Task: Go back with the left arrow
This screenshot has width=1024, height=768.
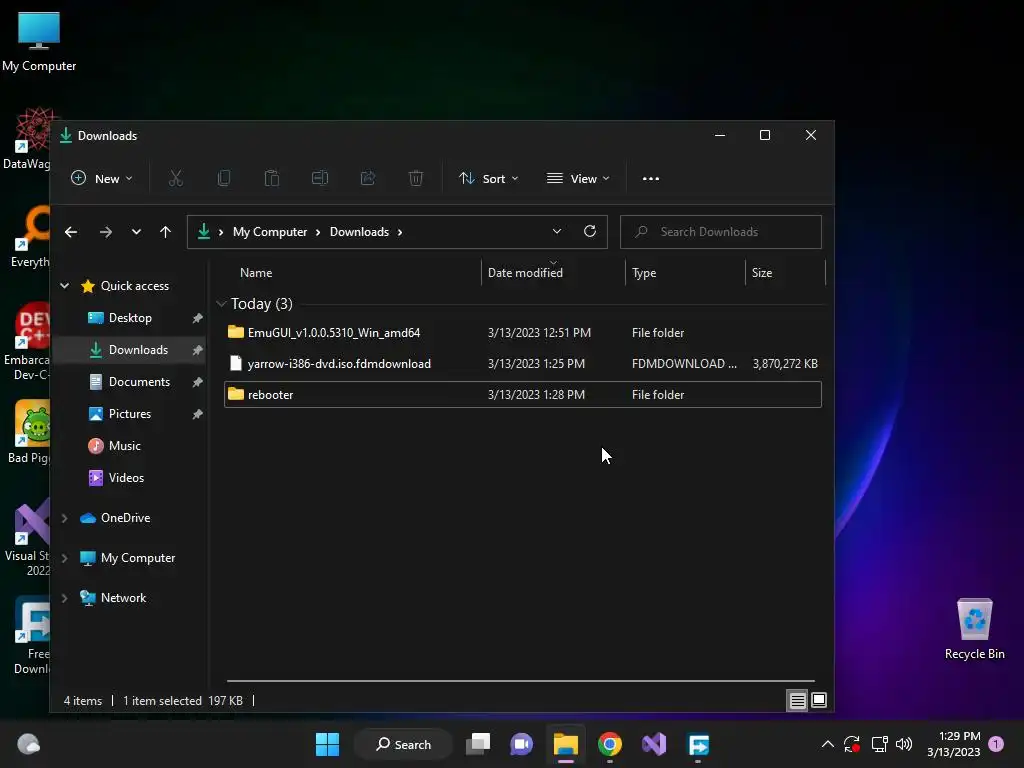Action: click(x=71, y=232)
